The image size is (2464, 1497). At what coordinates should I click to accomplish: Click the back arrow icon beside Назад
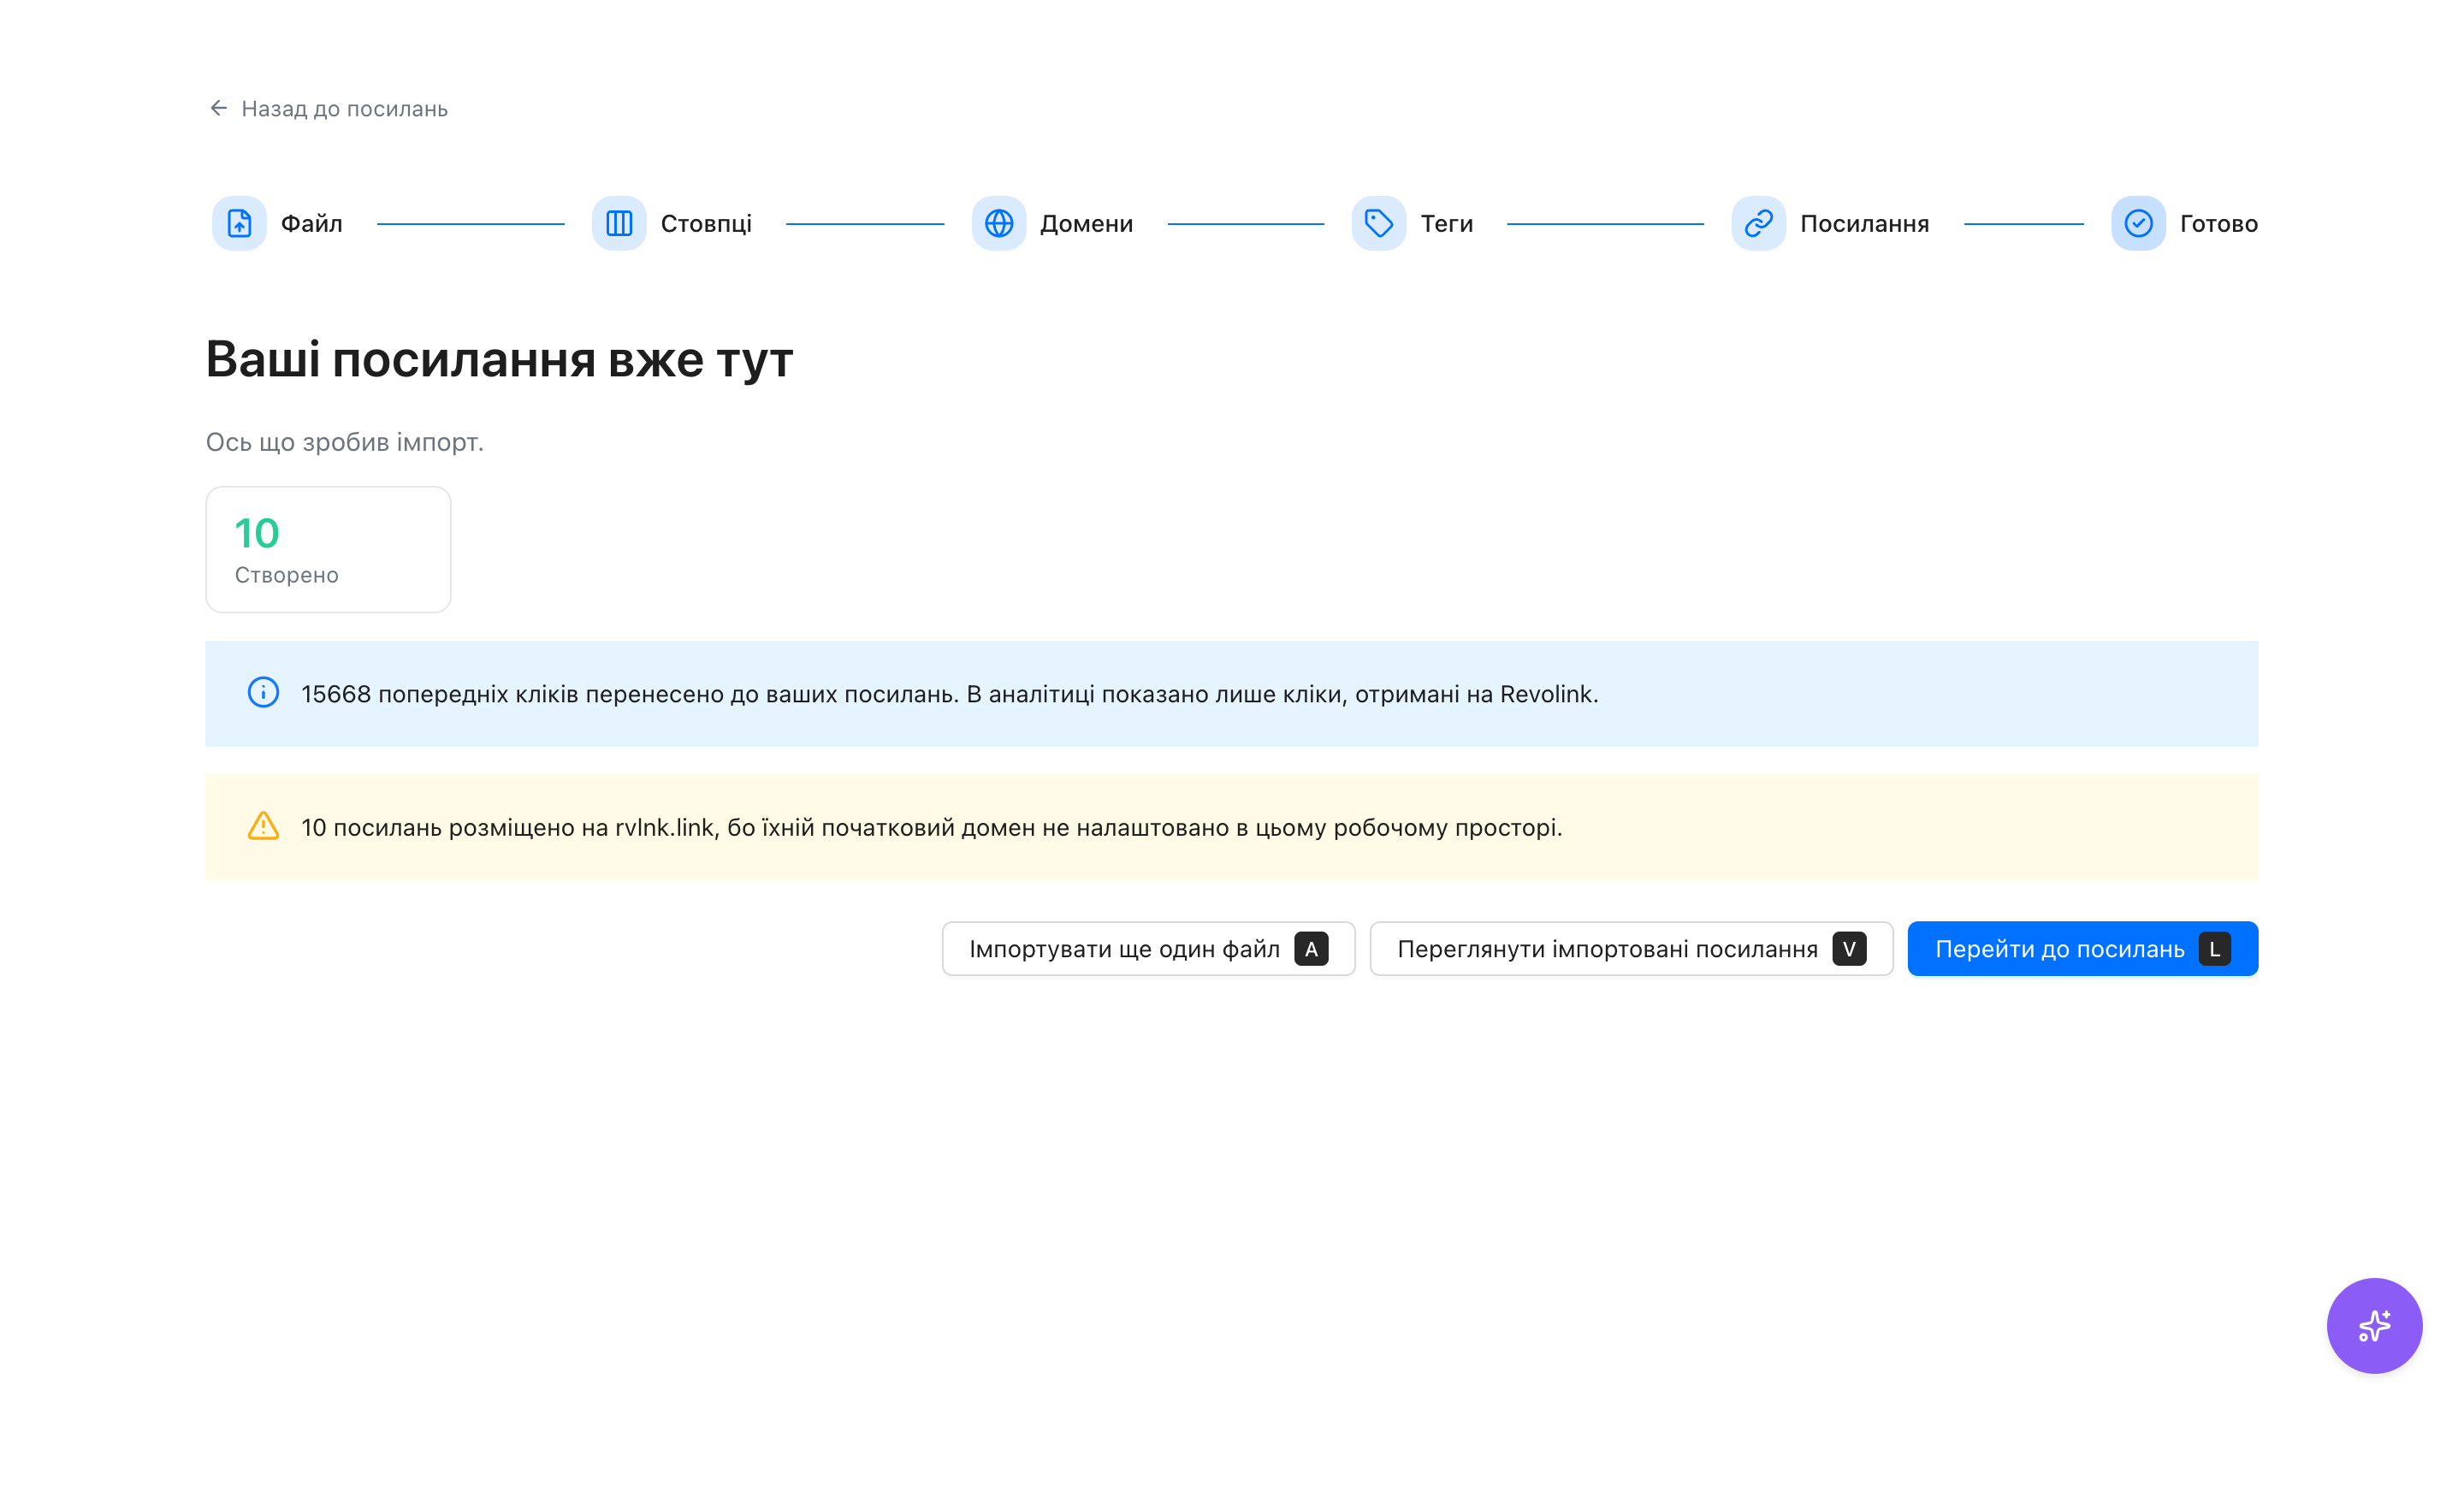point(218,108)
